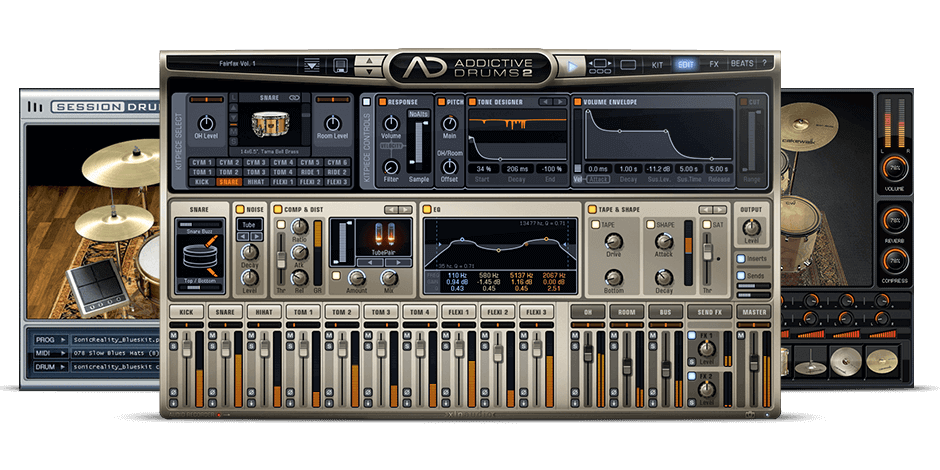This screenshot has height=470, width=940.
Task: Click the FX 1 Level knob
Action: coord(707,349)
